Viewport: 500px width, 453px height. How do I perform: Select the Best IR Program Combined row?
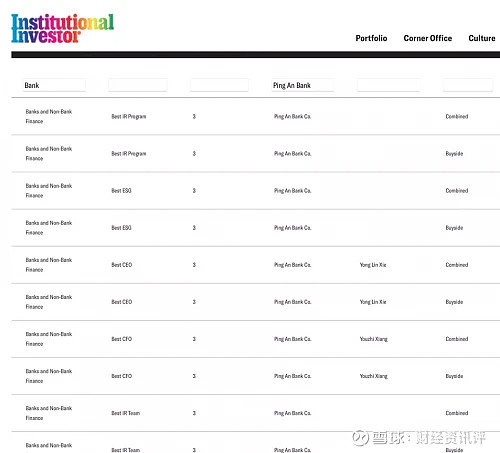(256, 116)
